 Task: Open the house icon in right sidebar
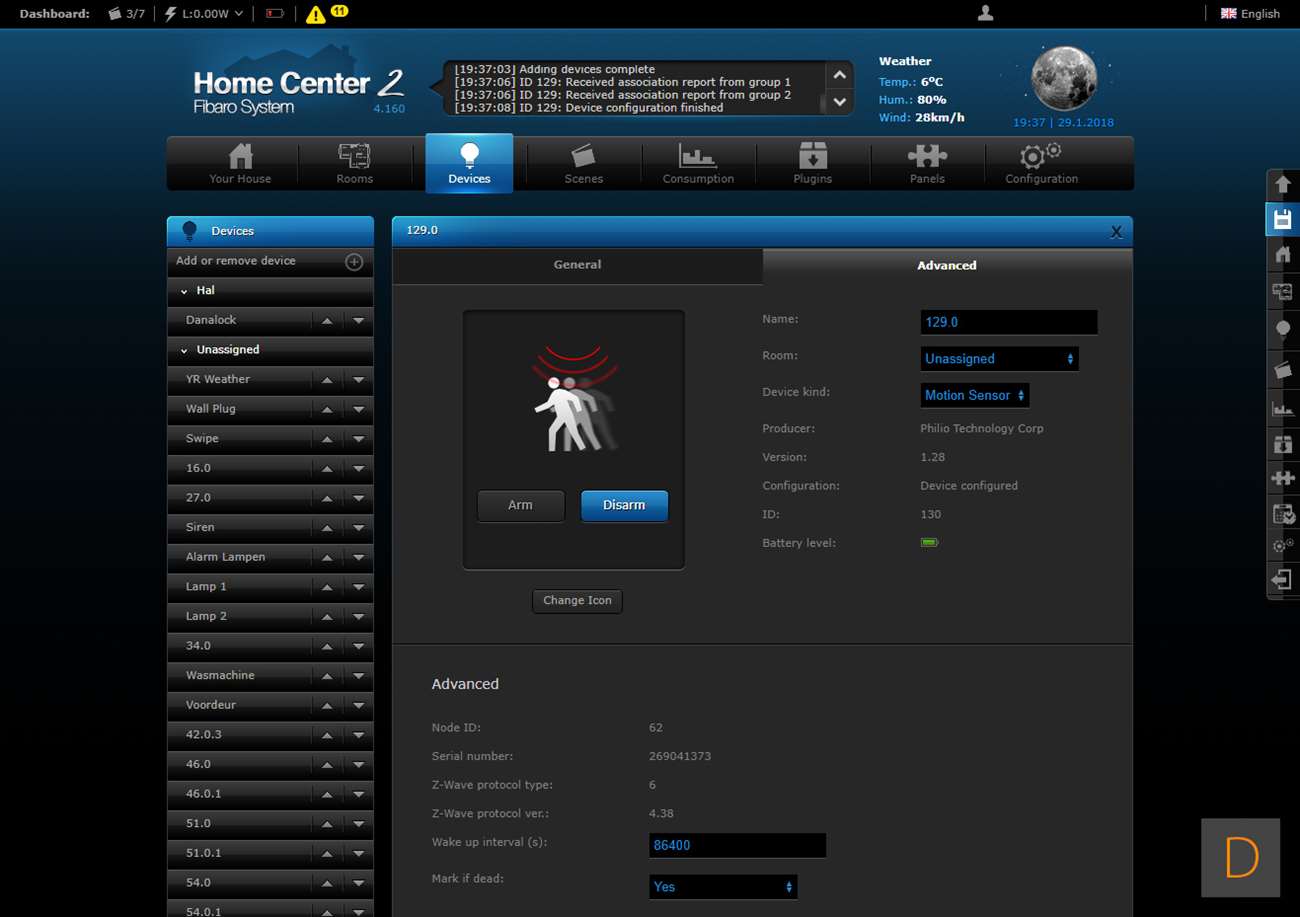coord(1283,255)
